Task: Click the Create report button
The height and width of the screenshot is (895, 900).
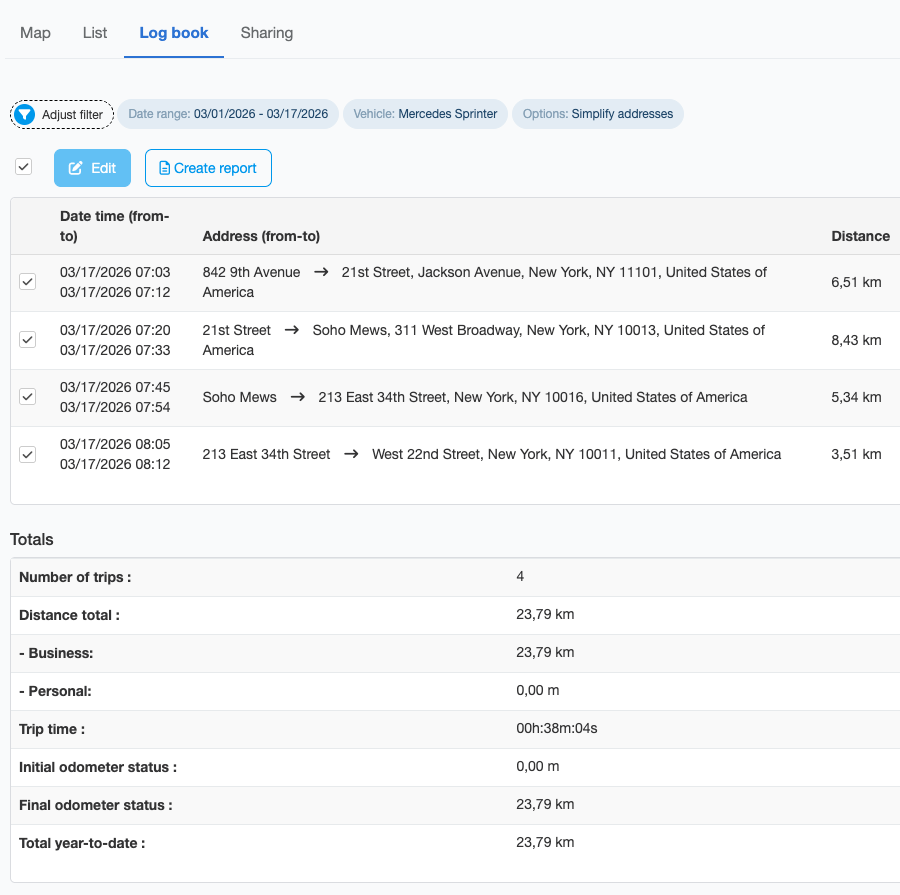Action: pyautogui.click(x=208, y=168)
